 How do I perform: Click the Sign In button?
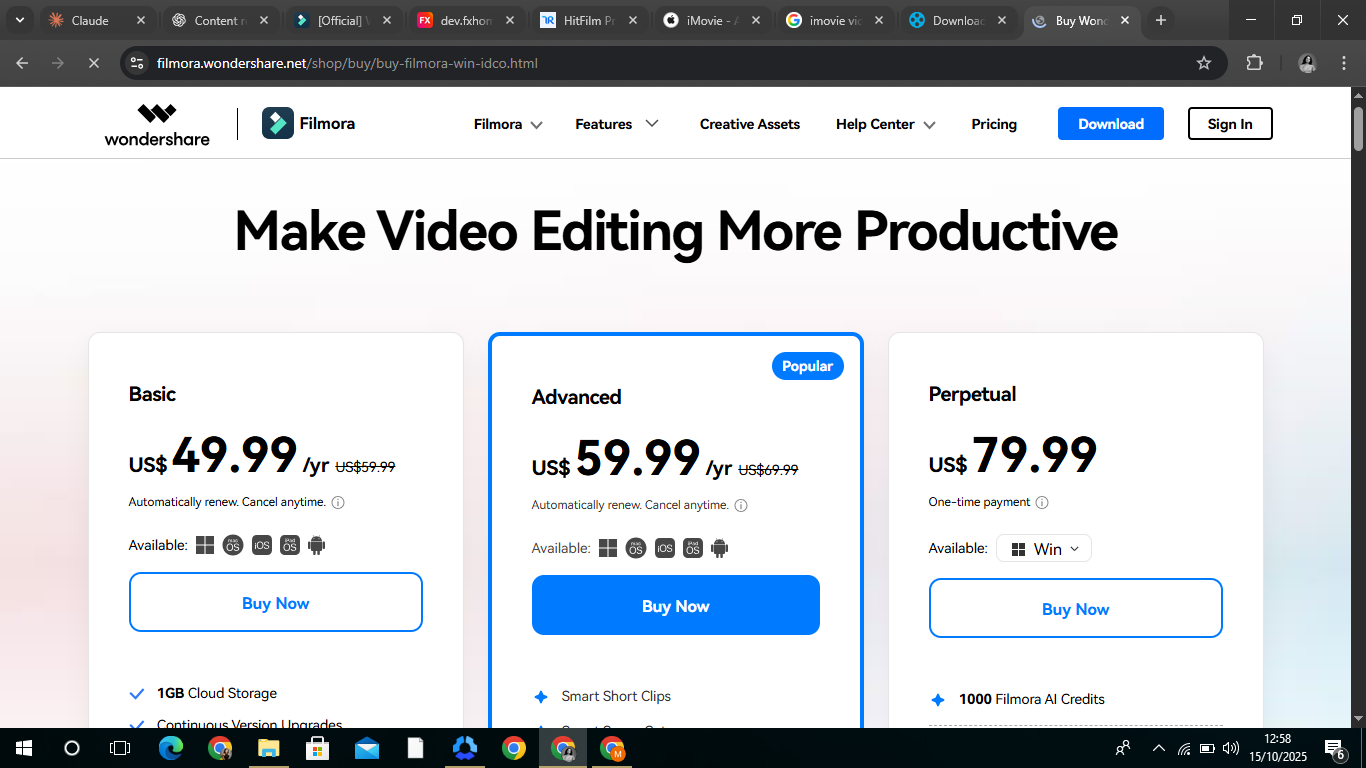click(1229, 124)
